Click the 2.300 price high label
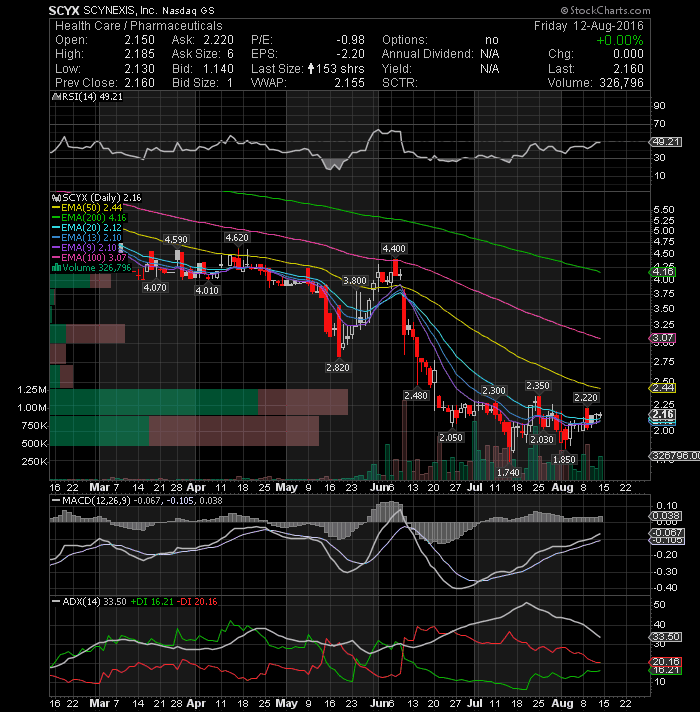The image size is (700, 712). [x=494, y=391]
